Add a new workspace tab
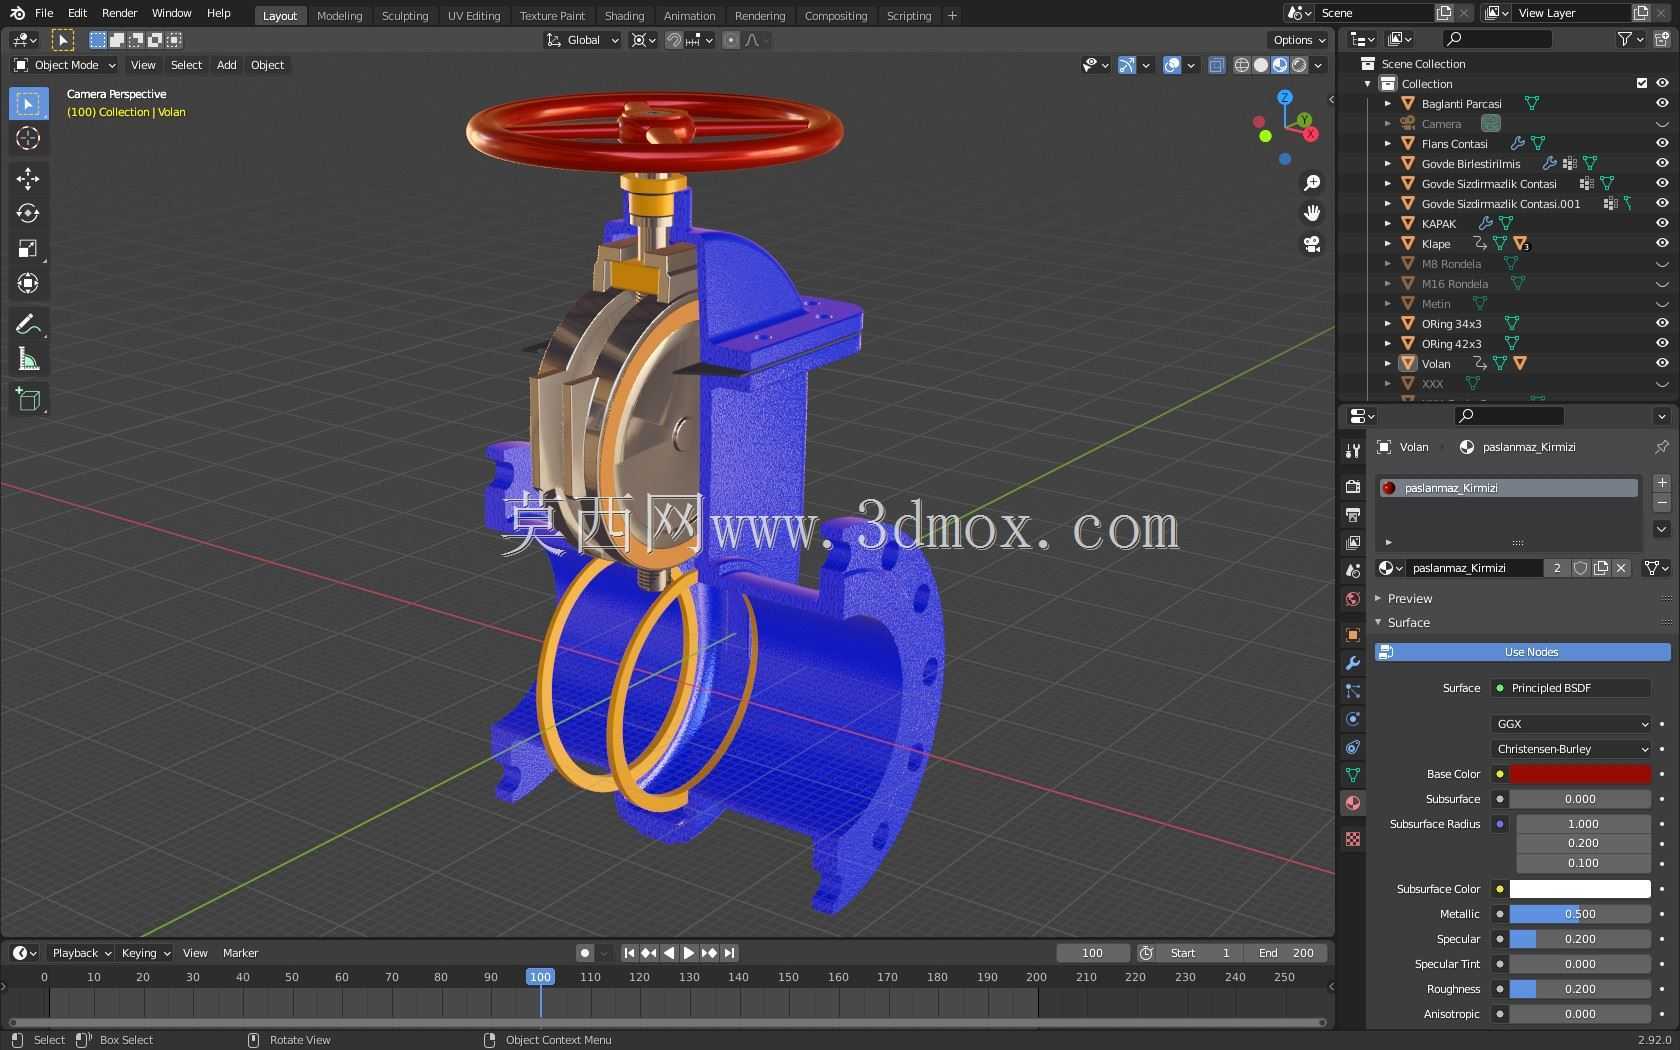Viewport: 1680px width, 1050px height. pyautogui.click(x=952, y=15)
